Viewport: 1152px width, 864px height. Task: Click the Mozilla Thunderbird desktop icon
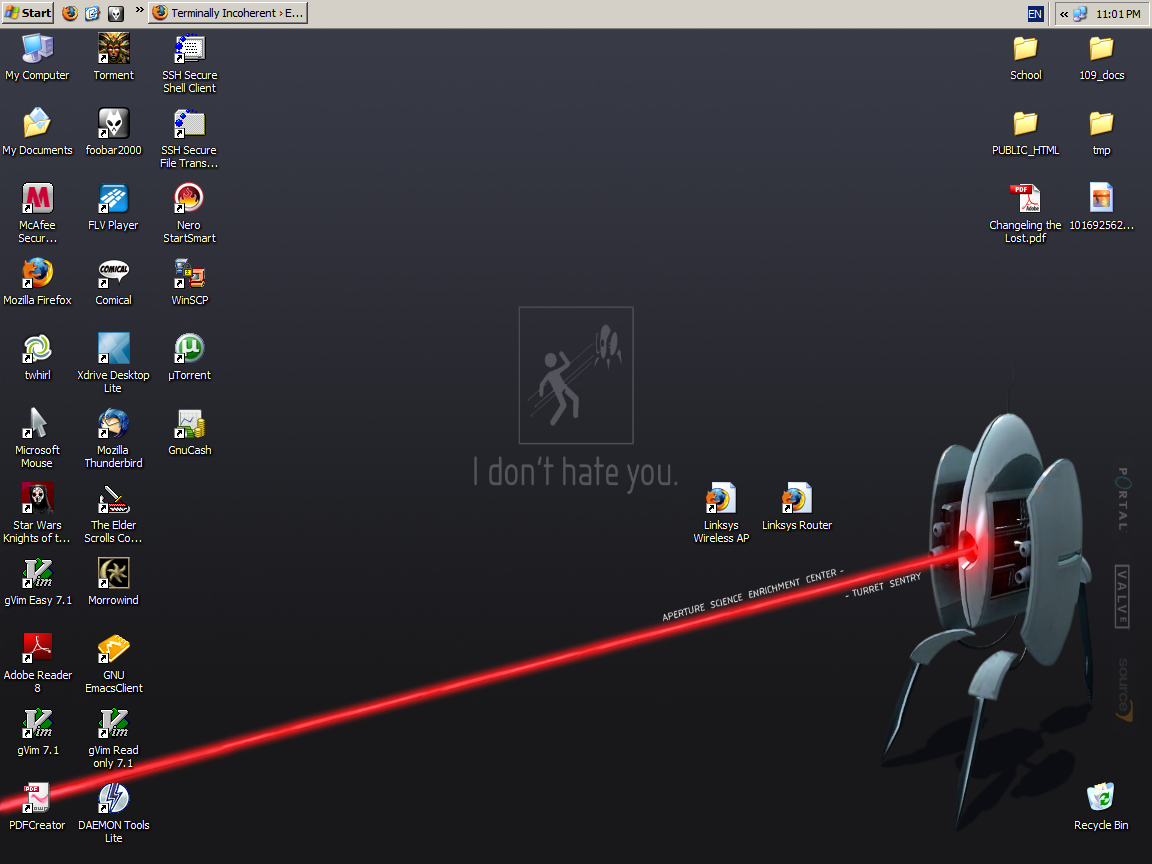pyautogui.click(x=113, y=424)
